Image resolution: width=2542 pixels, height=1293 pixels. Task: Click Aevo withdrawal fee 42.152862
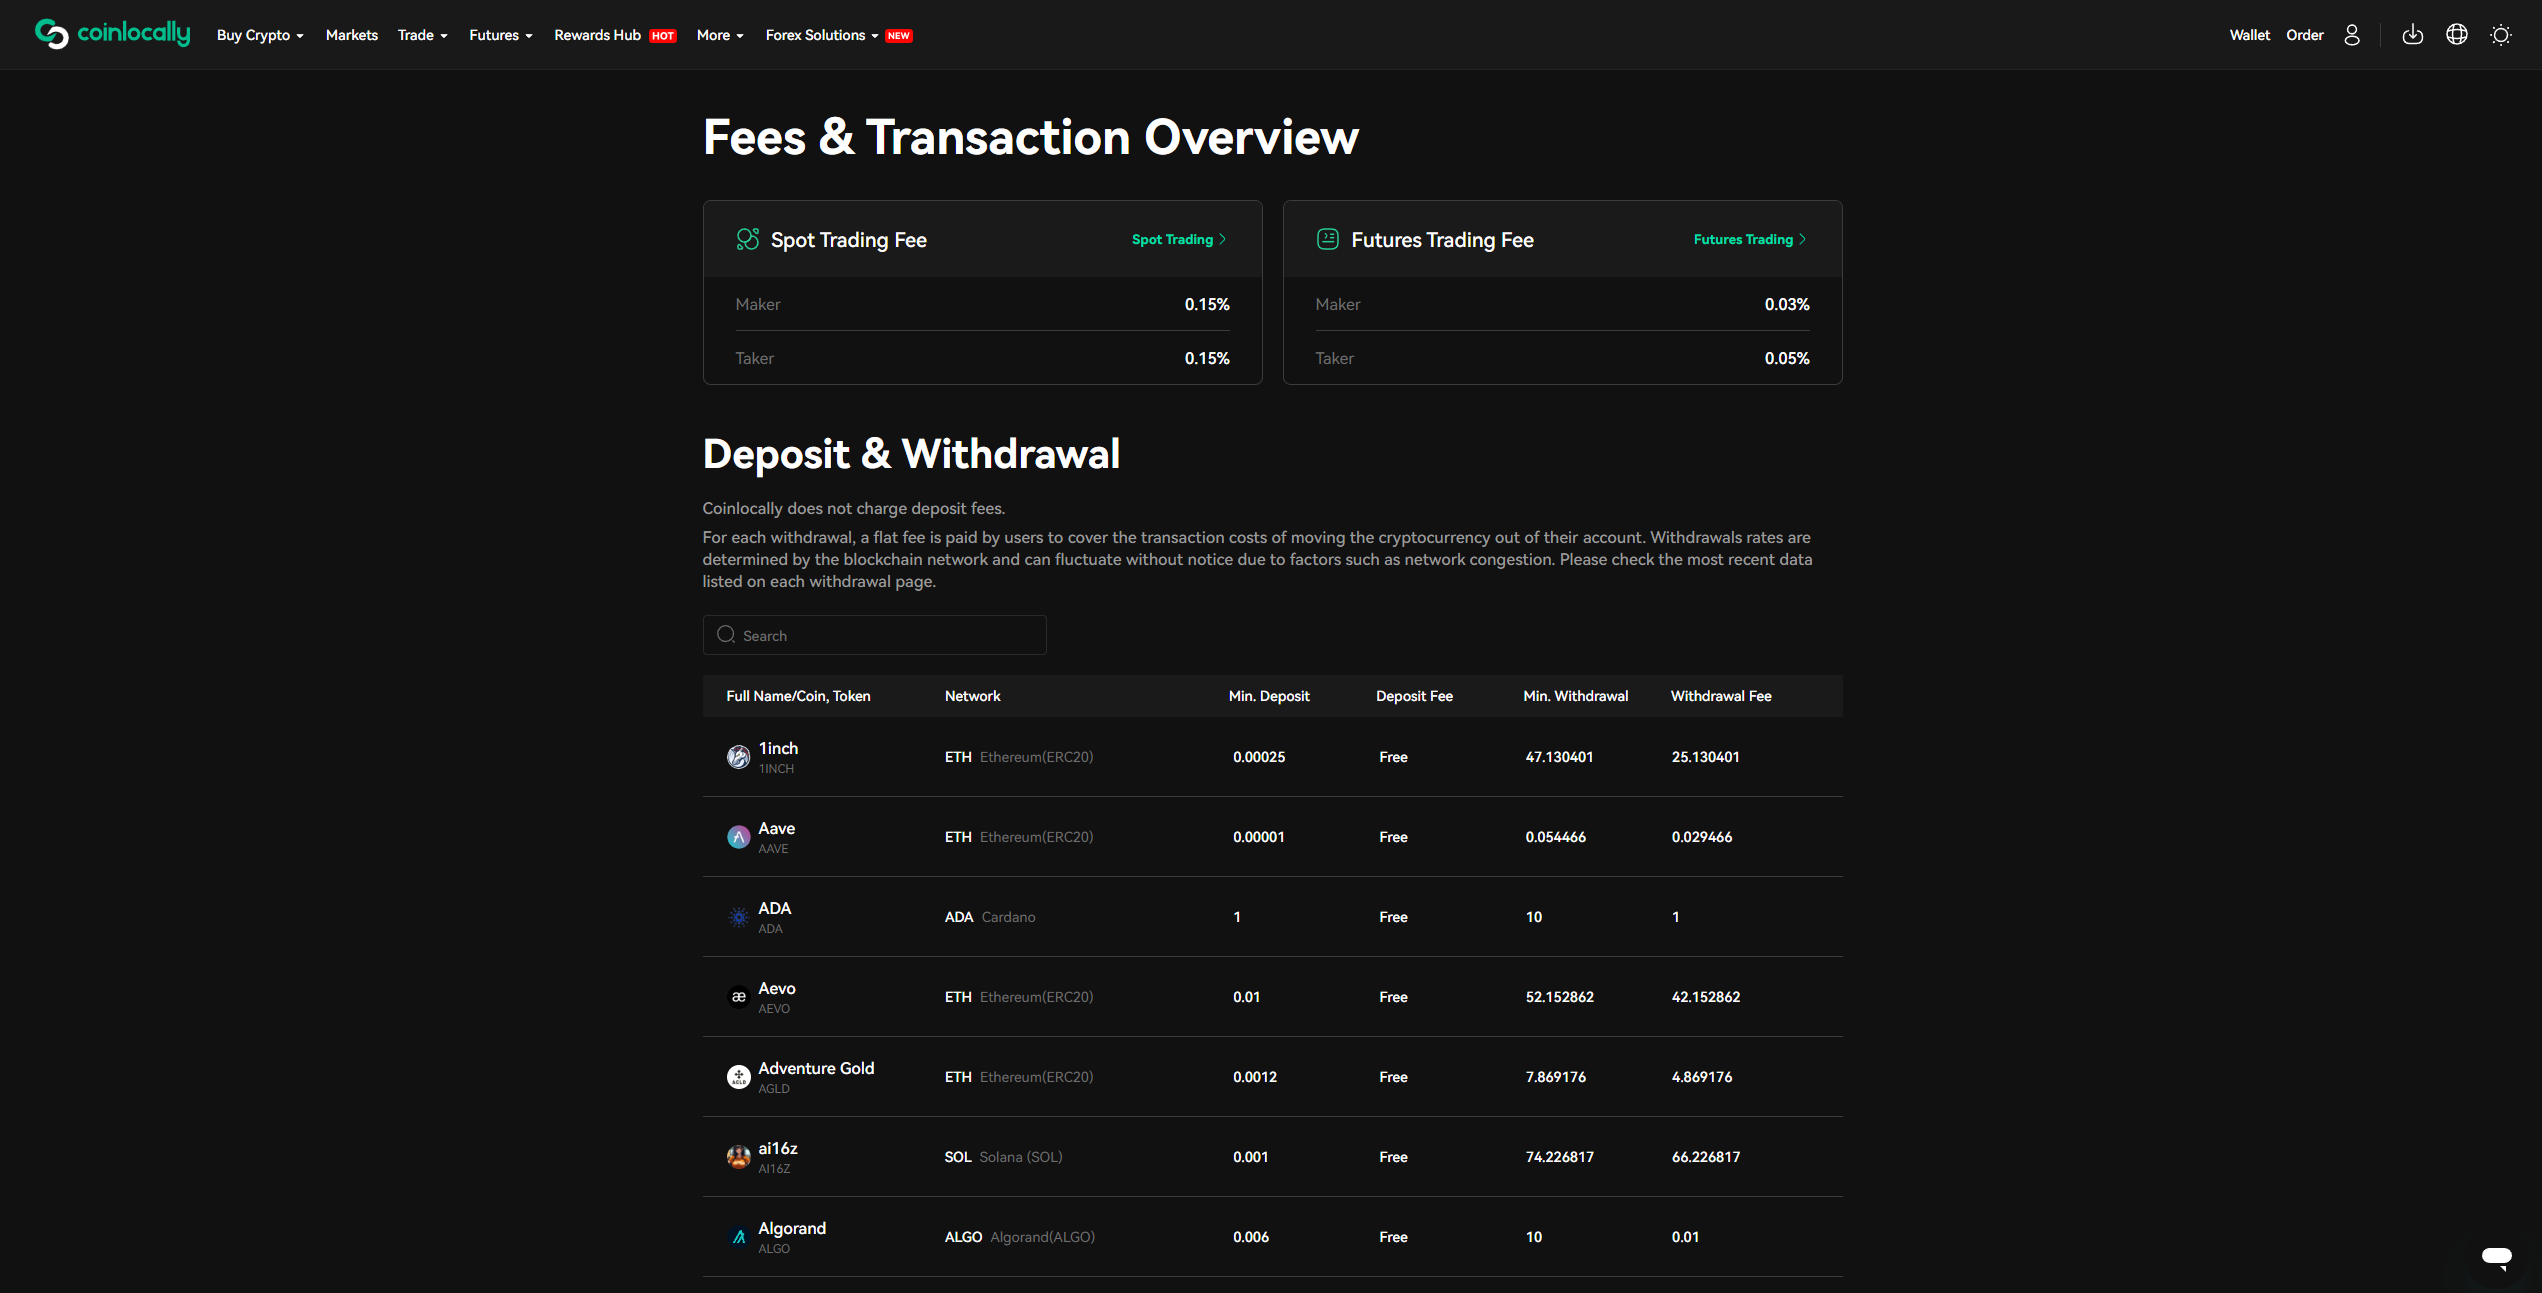[1705, 997]
